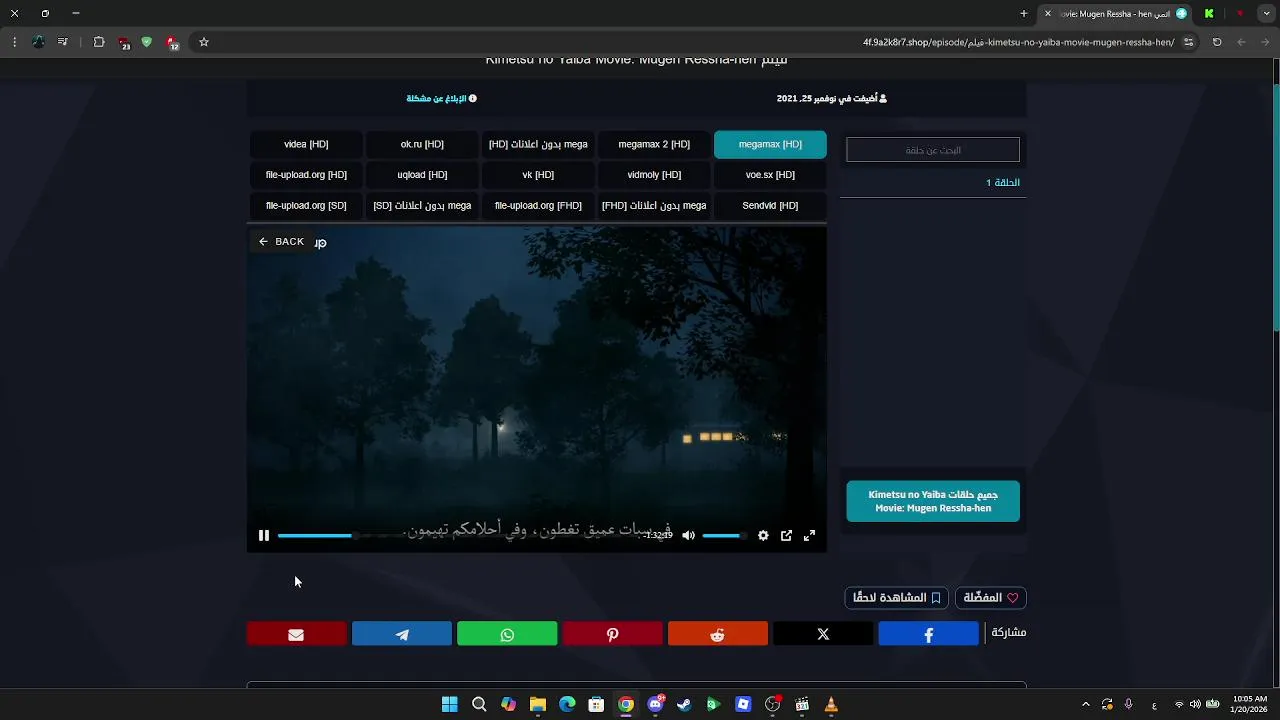Select the uqload [HD] server

point(422,175)
